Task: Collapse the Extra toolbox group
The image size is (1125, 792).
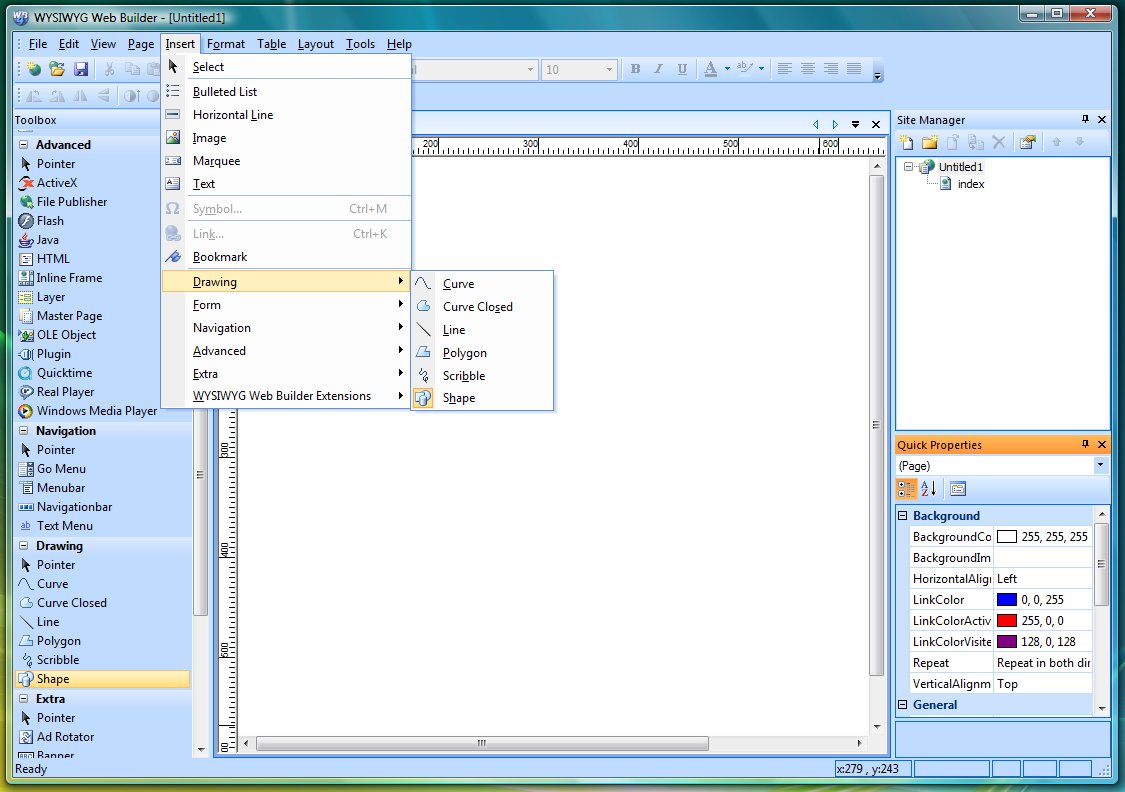Action: point(24,698)
